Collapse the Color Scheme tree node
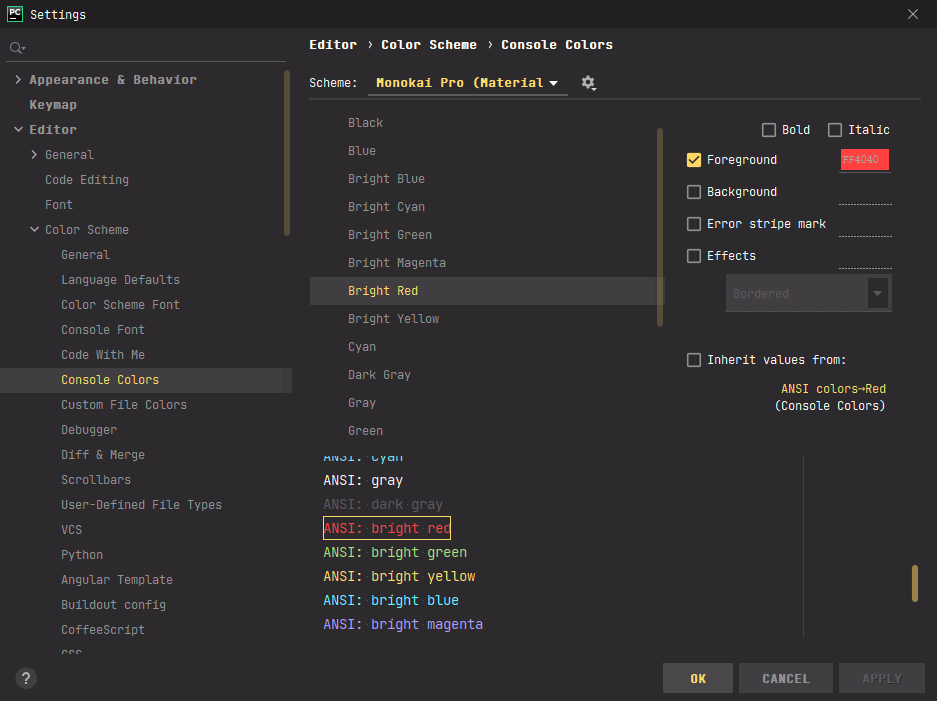 pos(35,230)
